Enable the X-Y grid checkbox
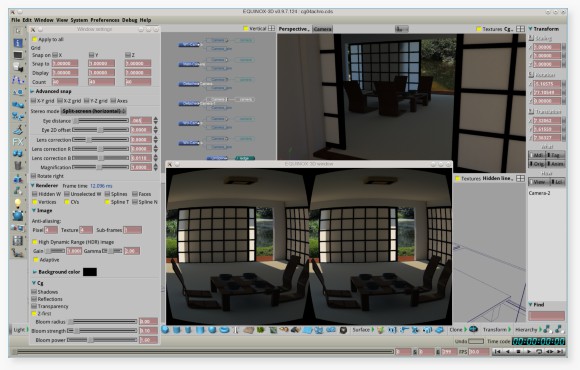Image resolution: width=580 pixels, height=370 pixels. tap(33, 101)
